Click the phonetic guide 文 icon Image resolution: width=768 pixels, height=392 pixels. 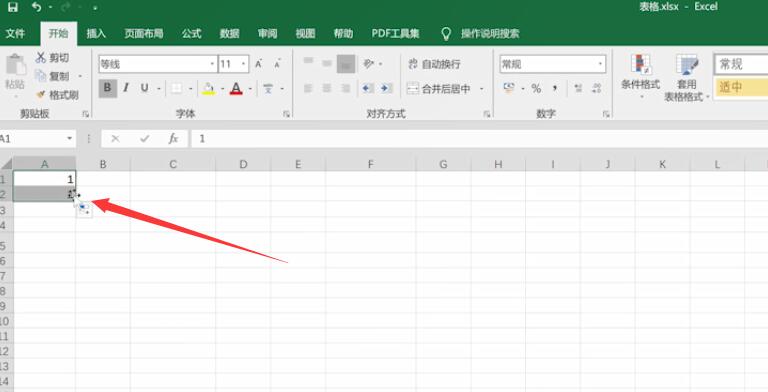(x=268, y=89)
